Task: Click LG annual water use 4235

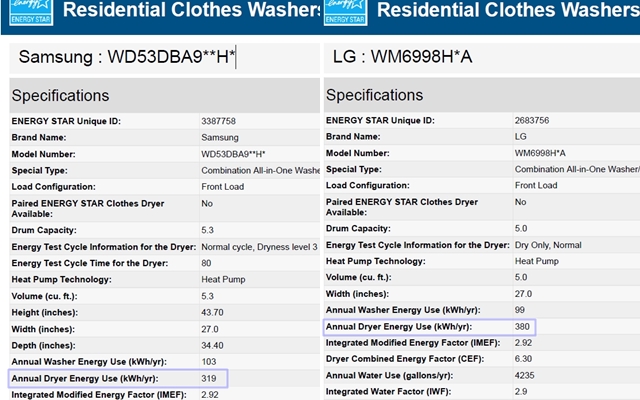Action: [524, 376]
